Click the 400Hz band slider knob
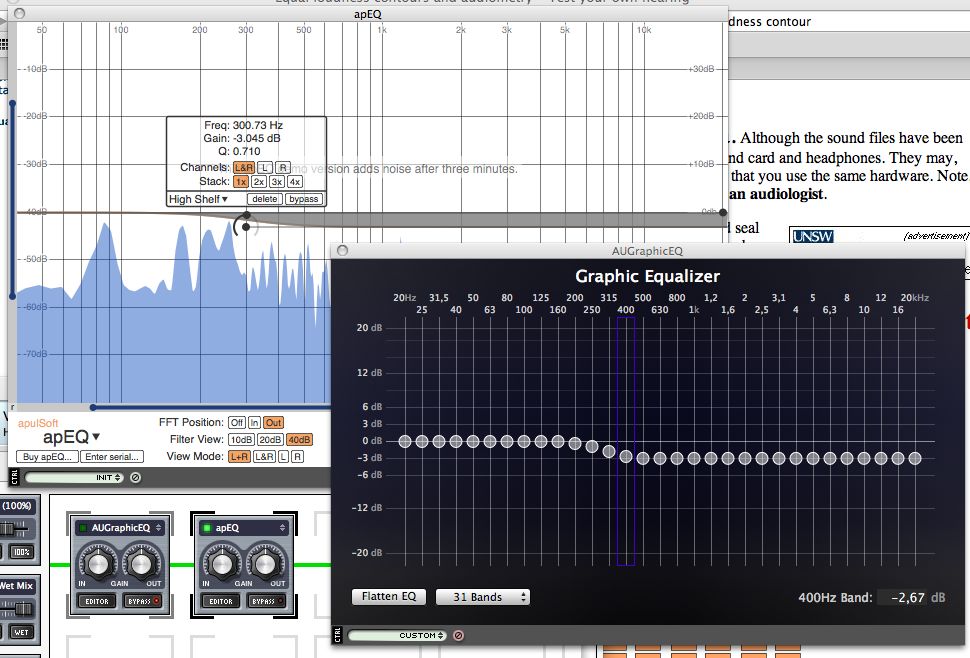 pyautogui.click(x=626, y=456)
